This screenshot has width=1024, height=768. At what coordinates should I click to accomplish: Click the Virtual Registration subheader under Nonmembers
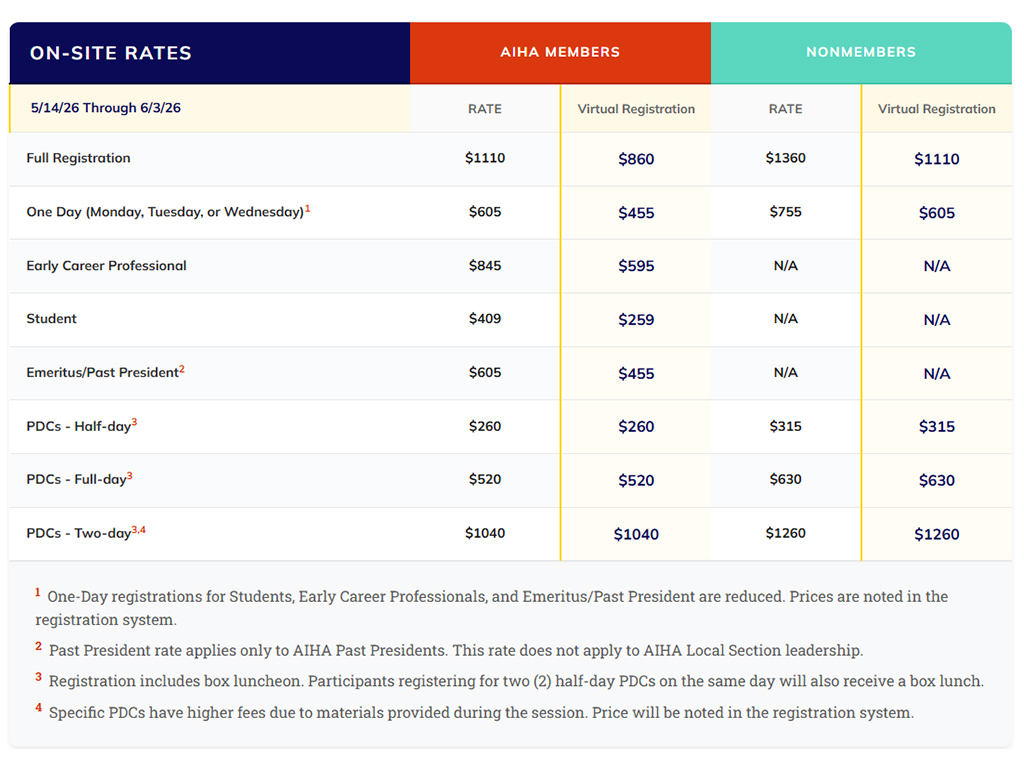click(937, 109)
